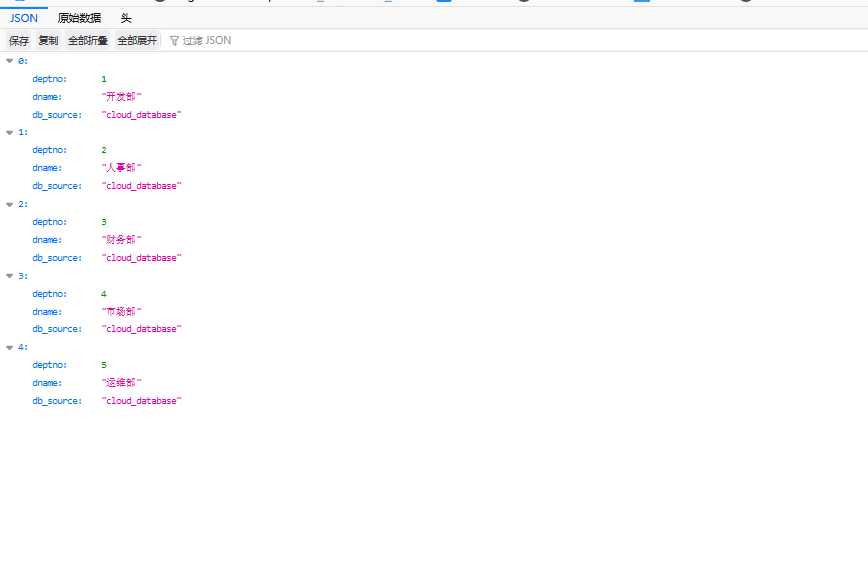Select dname key of item 2

click(x=47, y=240)
